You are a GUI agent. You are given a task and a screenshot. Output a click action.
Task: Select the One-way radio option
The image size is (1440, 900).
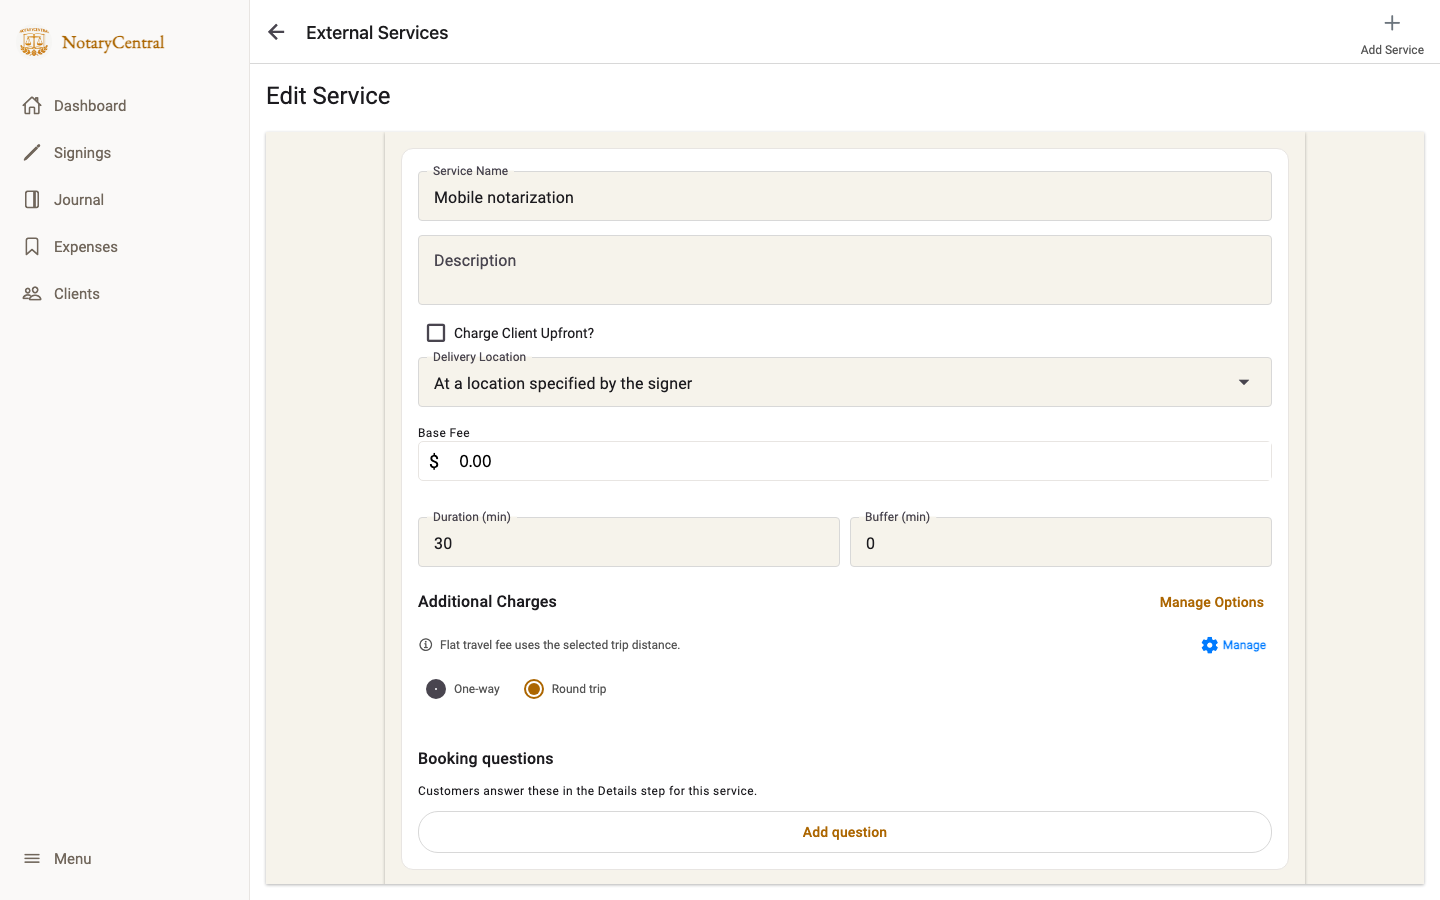coord(436,689)
